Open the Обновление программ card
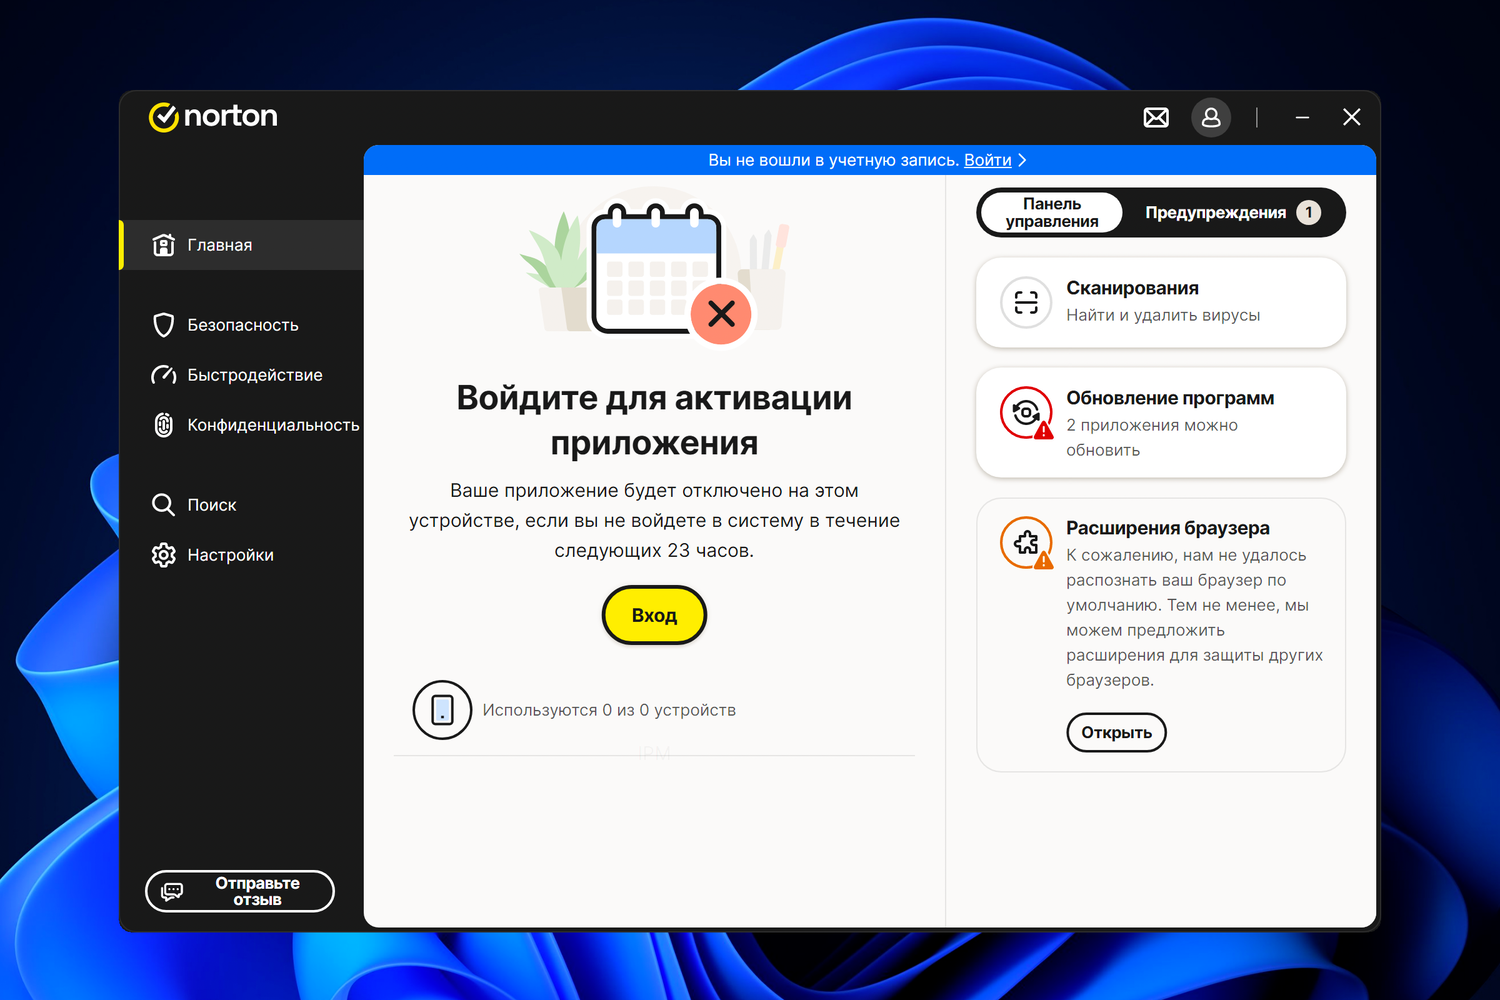1500x1000 pixels. tap(1161, 422)
